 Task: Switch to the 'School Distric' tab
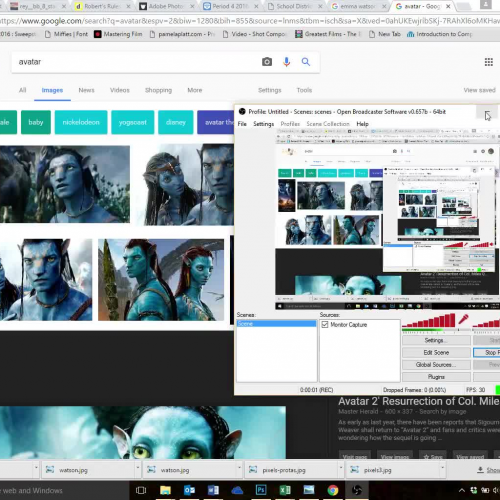click(294, 6)
